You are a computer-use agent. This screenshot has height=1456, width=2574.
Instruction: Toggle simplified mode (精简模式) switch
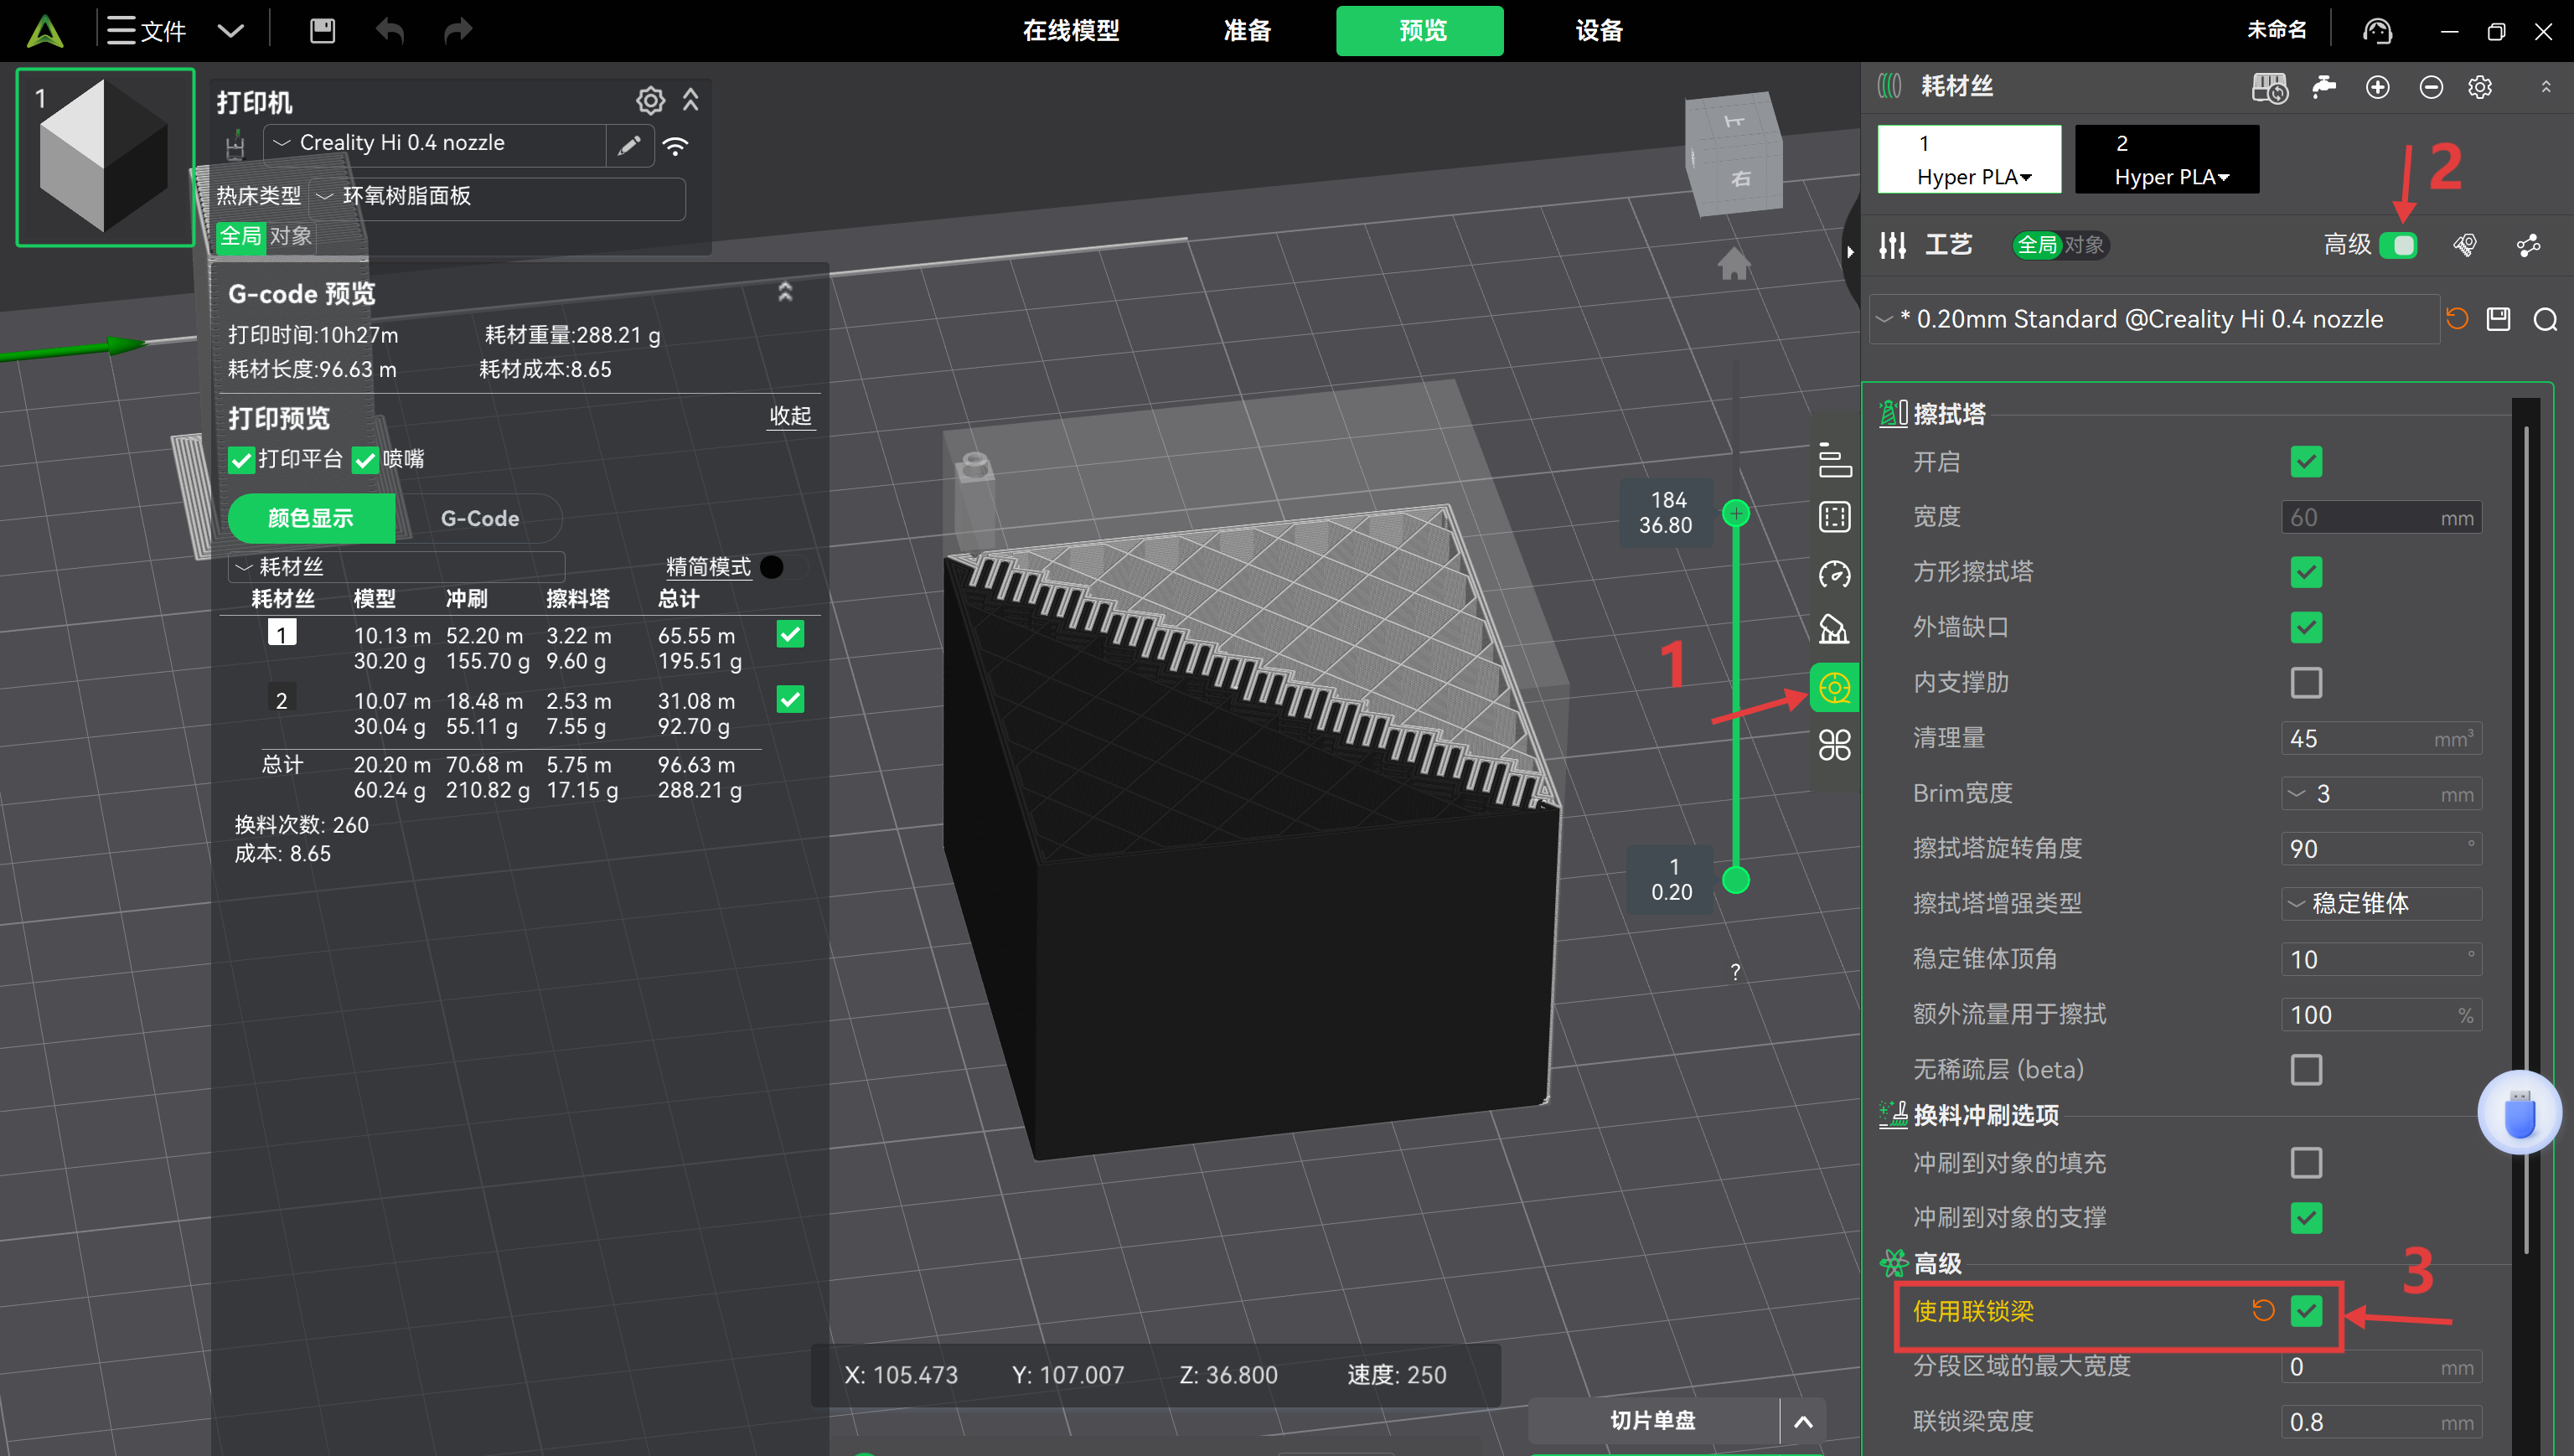pos(783,567)
